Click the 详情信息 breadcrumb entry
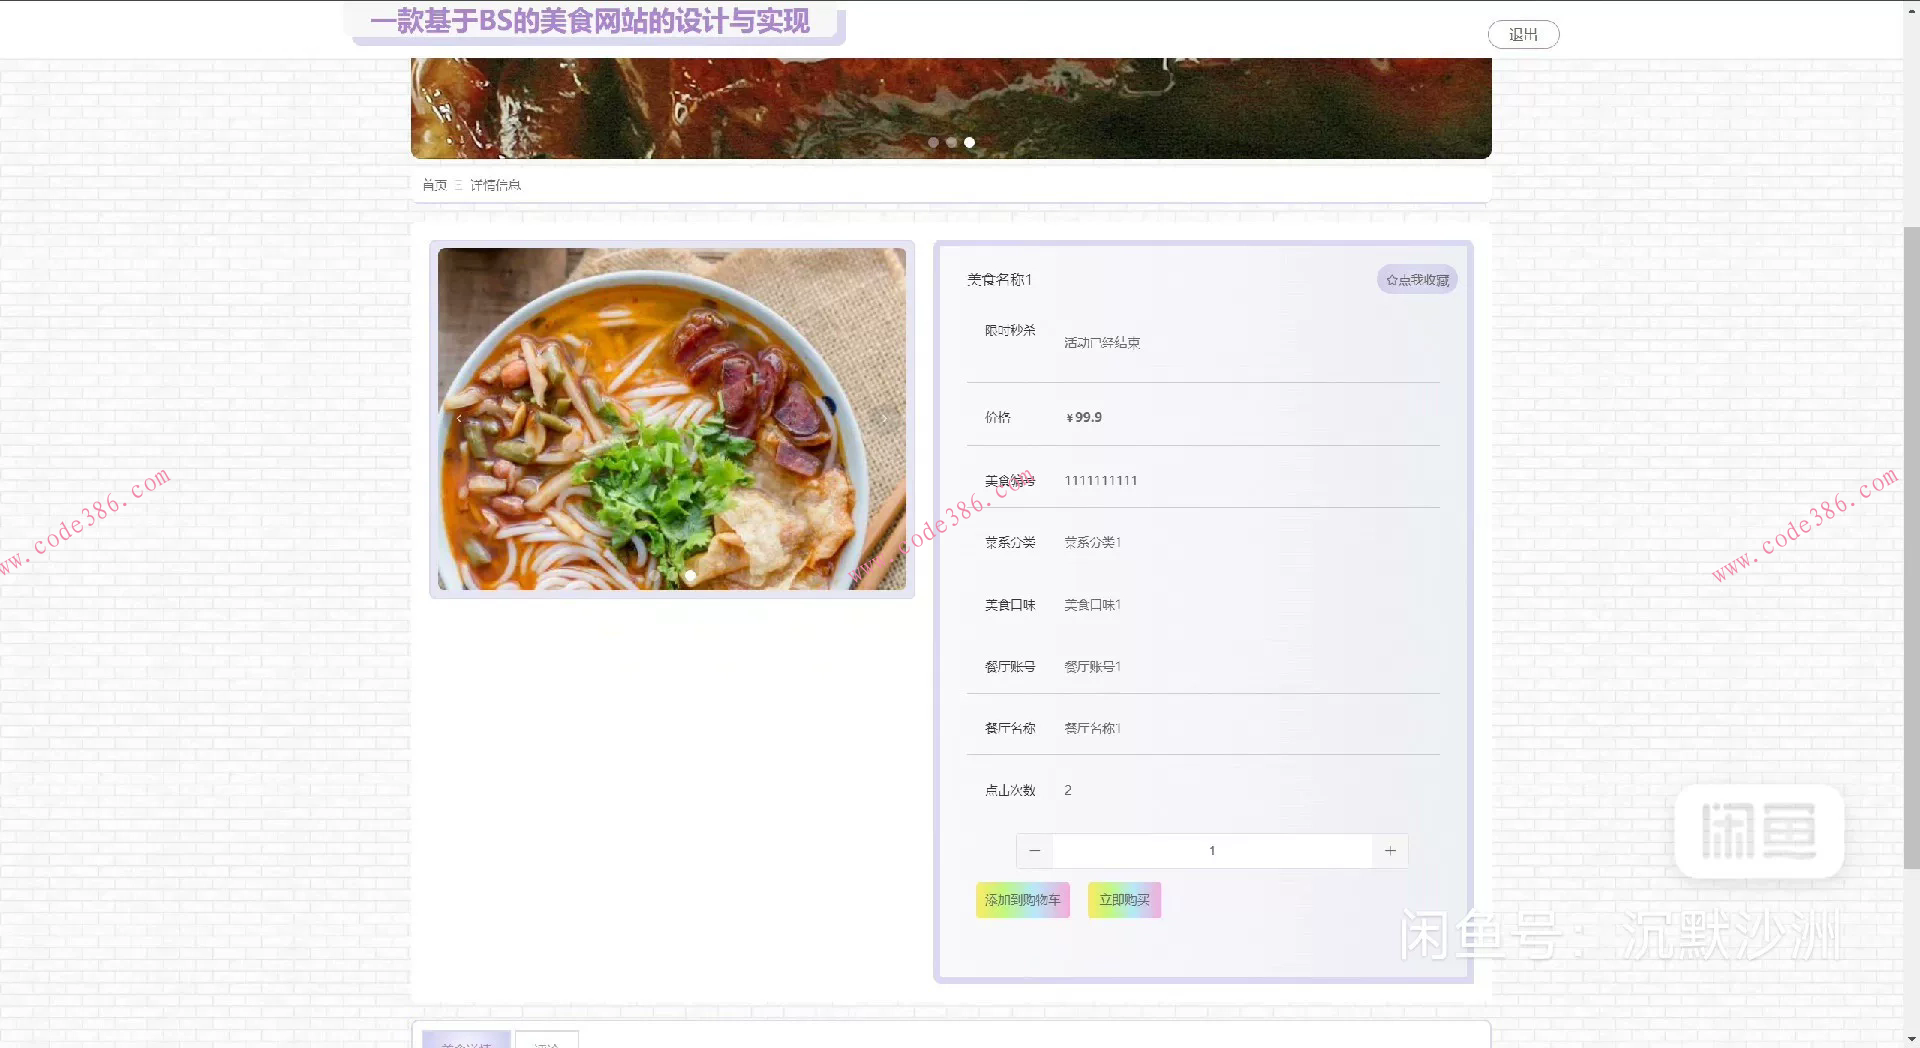The height and width of the screenshot is (1048, 1920). 496,184
